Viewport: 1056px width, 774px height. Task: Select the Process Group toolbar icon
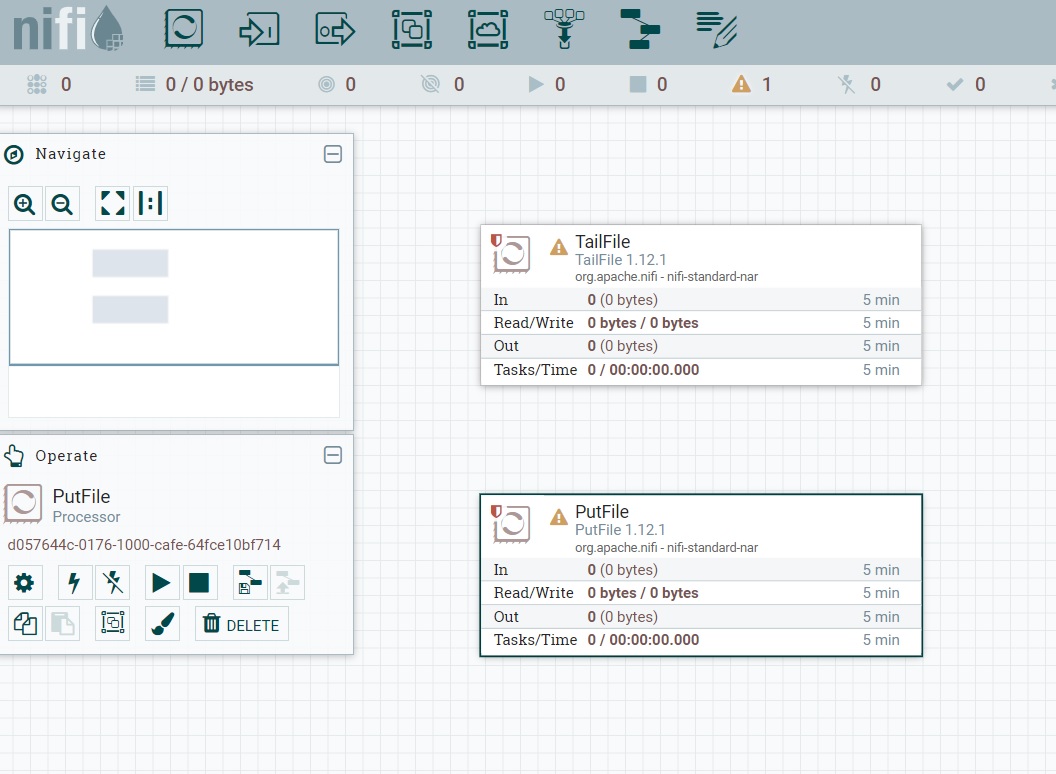point(411,30)
